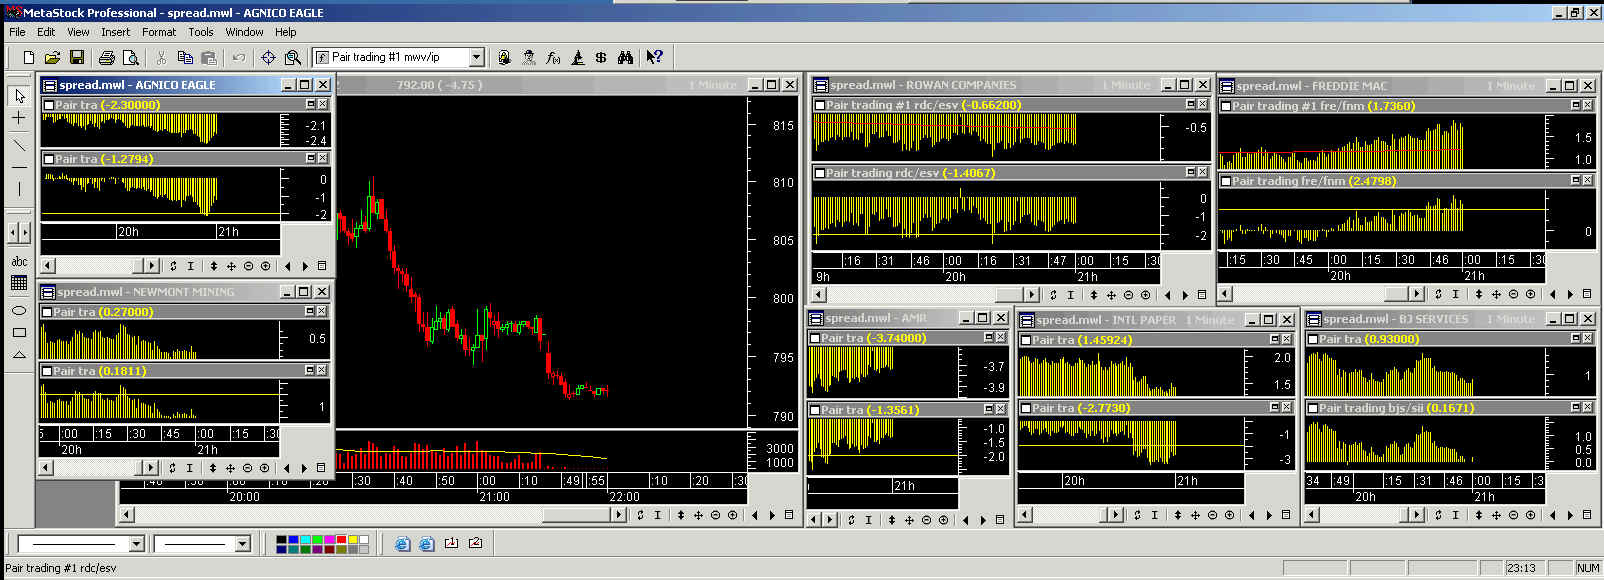Toggle checkbox of Pair trading #1 rdc/esv panel
The height and width of the screenshot is (580, 1604).
coord(820,105)
